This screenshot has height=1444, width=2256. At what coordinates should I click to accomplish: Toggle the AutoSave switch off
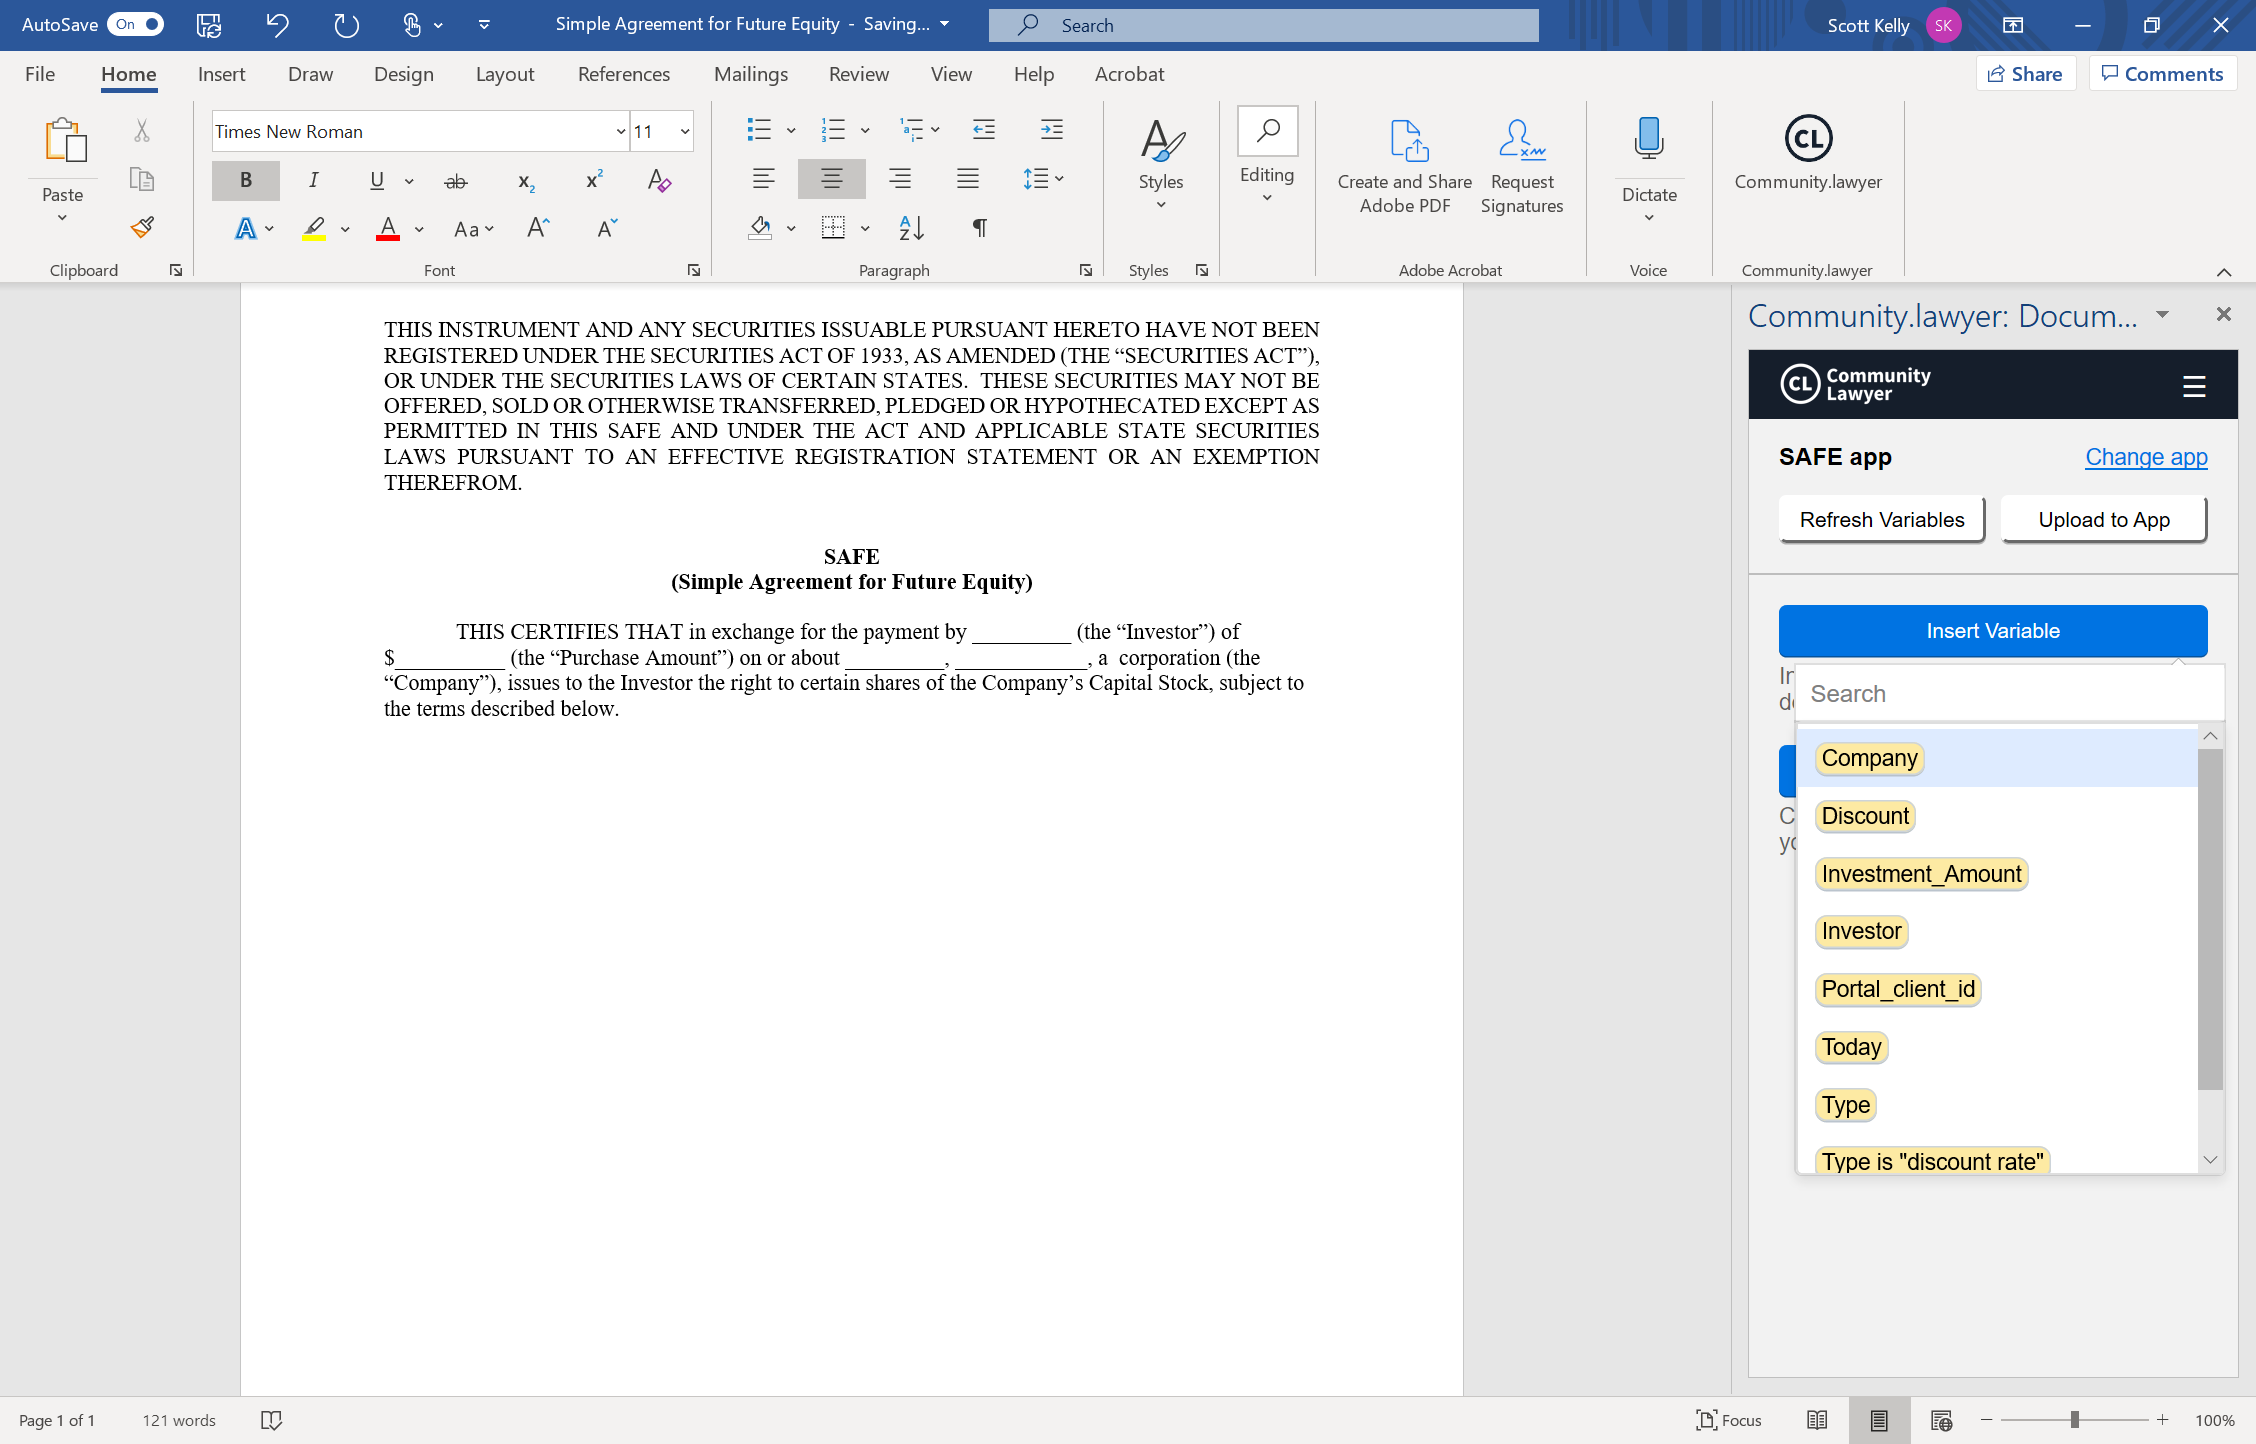tap(137, 24)
